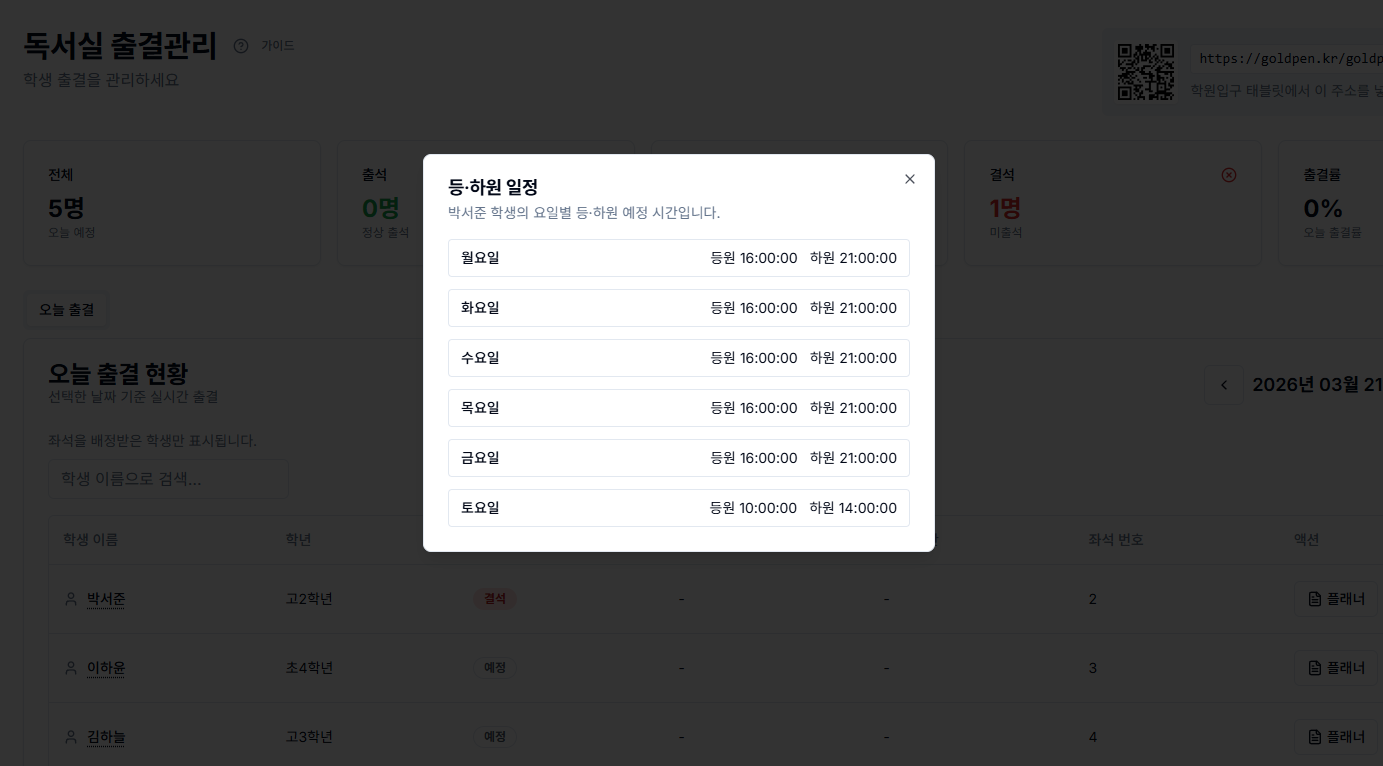The height and width of the screenshot is (766, 1383).
Task: Open student 박서준's name link
Action: point(106,599)
